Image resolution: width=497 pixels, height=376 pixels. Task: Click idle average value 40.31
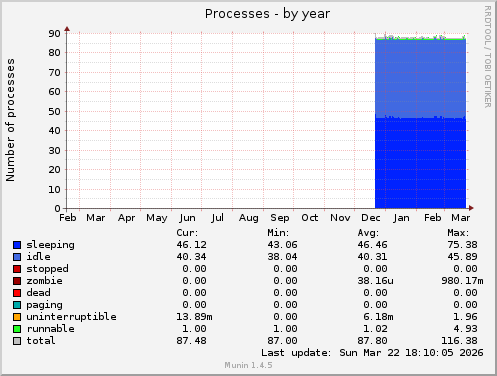pyautogui.click(x=373, y=257)
